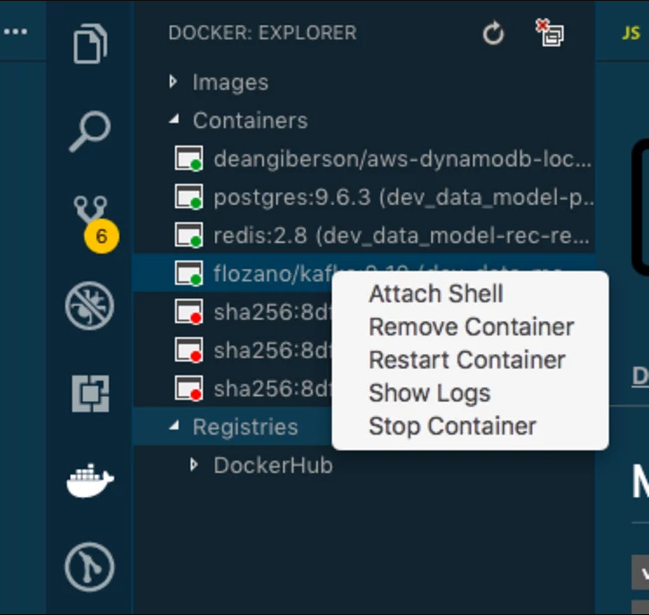Choose Restart Container from the context menu
The width and height of the screenshot is (649, 615).
(467, 360)
